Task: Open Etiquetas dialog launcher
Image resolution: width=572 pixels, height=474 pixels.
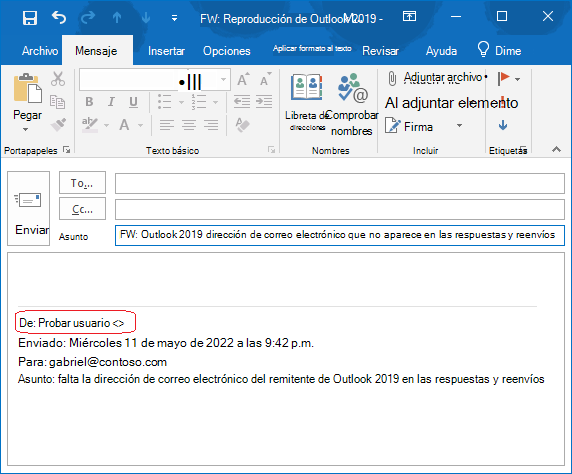Action: (523, 149)
